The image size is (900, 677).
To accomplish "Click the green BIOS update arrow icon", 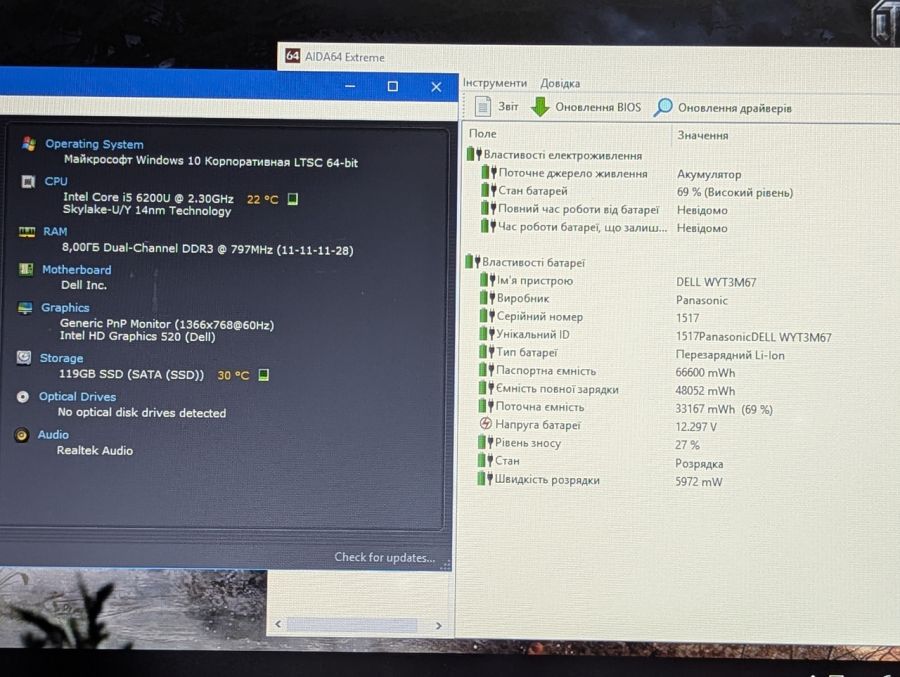I will [x=540, y=106].
